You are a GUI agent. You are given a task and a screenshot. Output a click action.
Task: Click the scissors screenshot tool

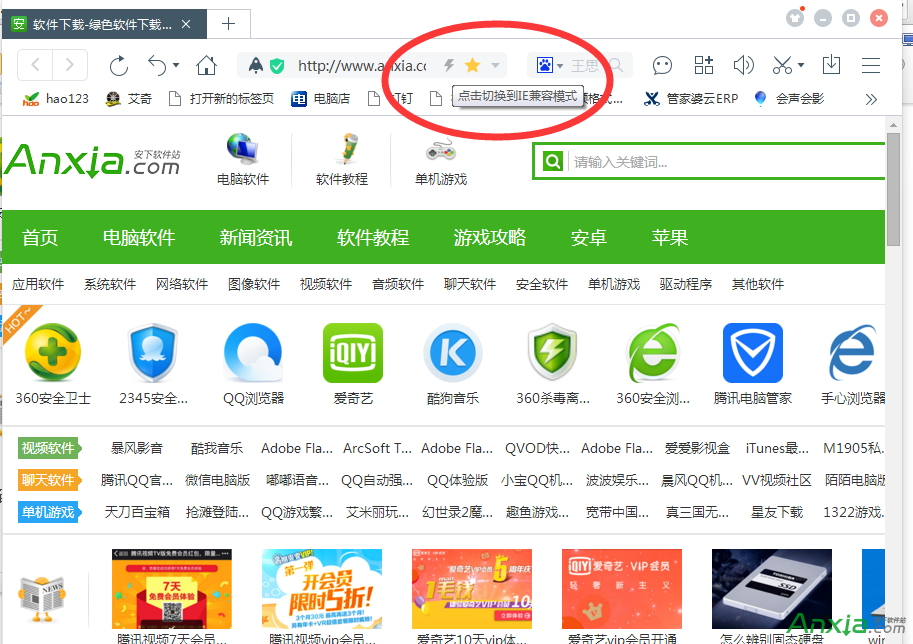click(x=782, y=65)
